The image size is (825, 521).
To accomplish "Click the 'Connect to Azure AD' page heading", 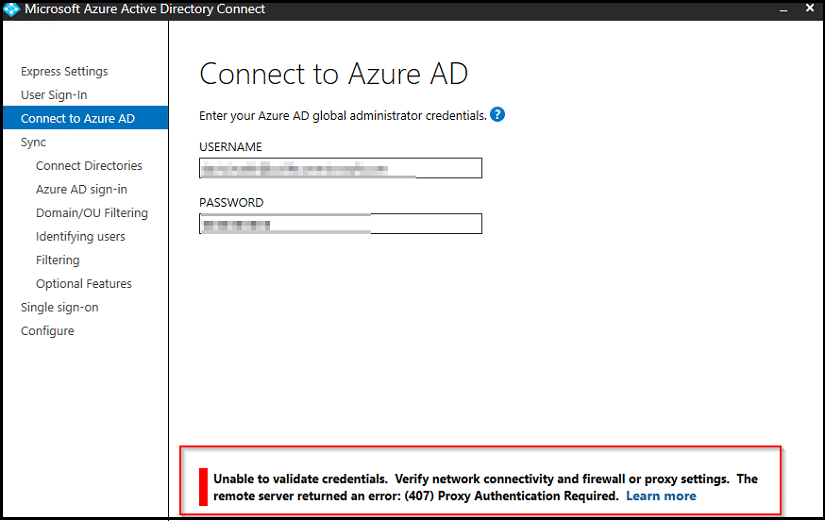I will pos(334,74).
